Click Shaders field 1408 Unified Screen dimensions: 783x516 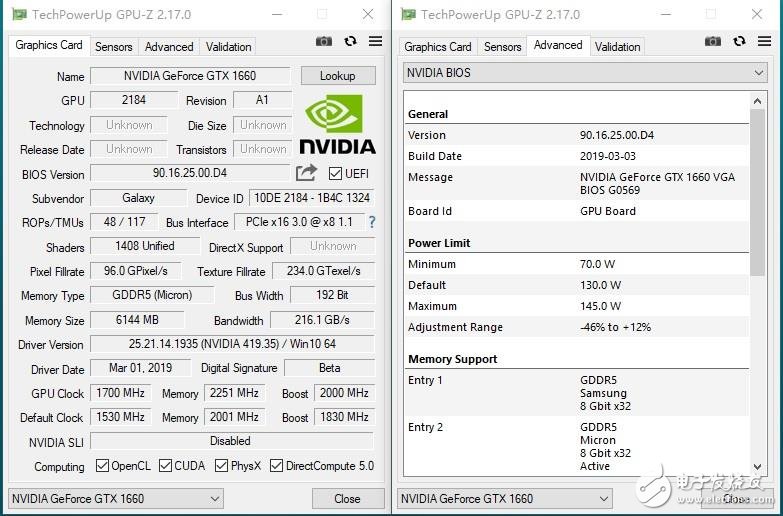coord(145,246)
